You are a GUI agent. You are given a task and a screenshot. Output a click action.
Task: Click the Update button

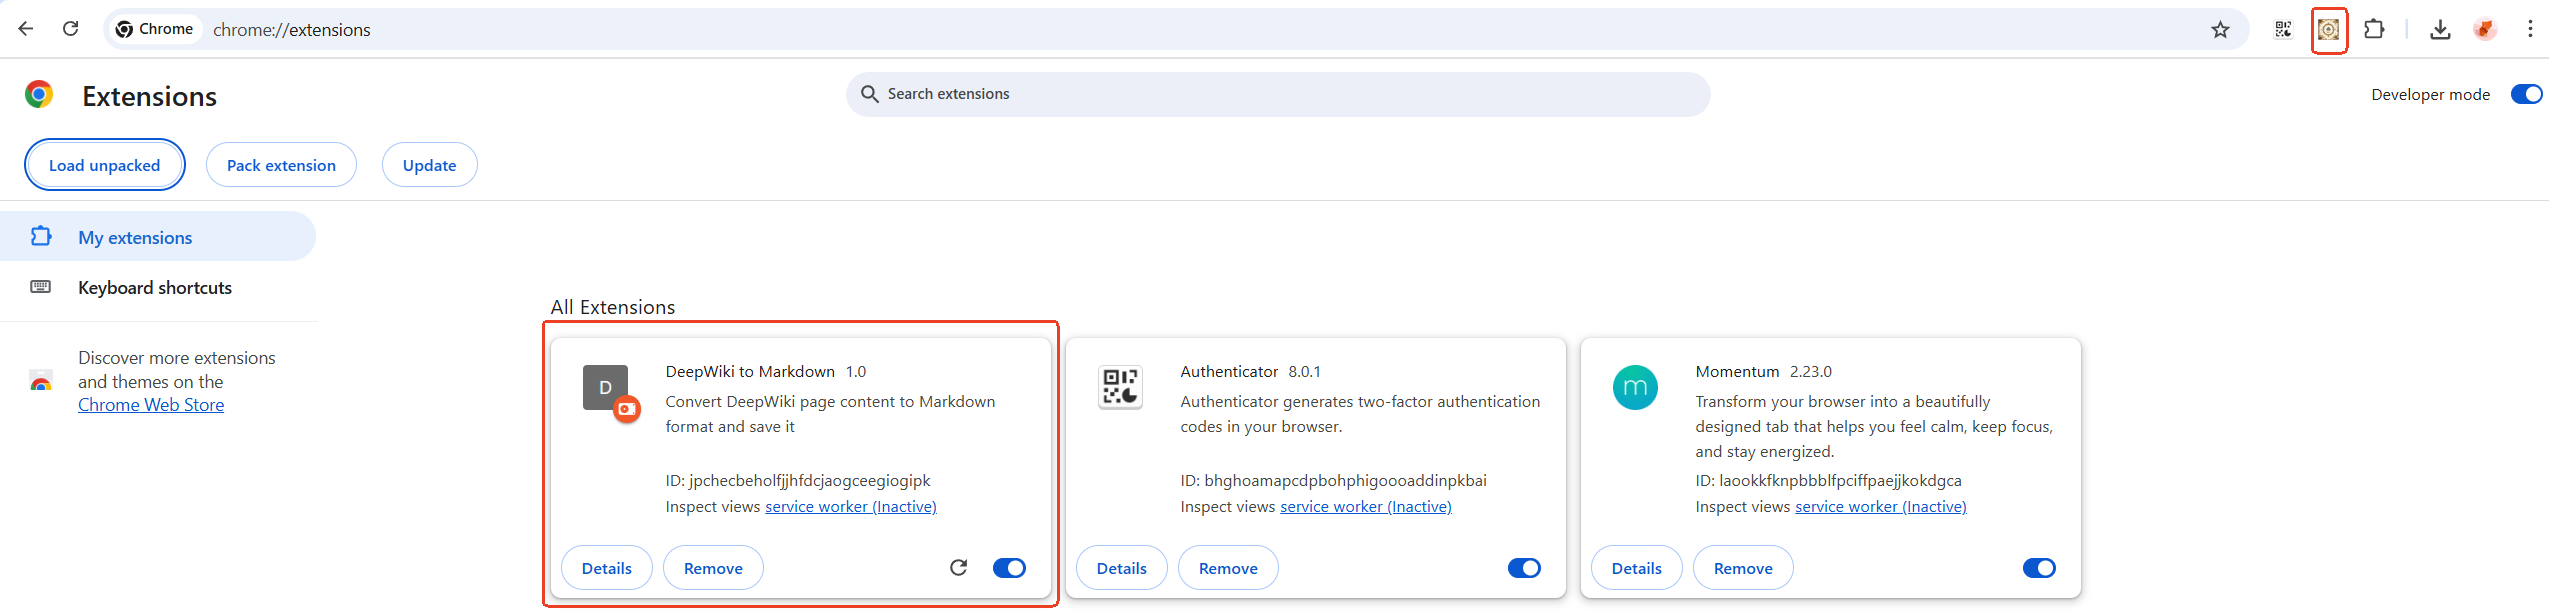click(430, 165)
